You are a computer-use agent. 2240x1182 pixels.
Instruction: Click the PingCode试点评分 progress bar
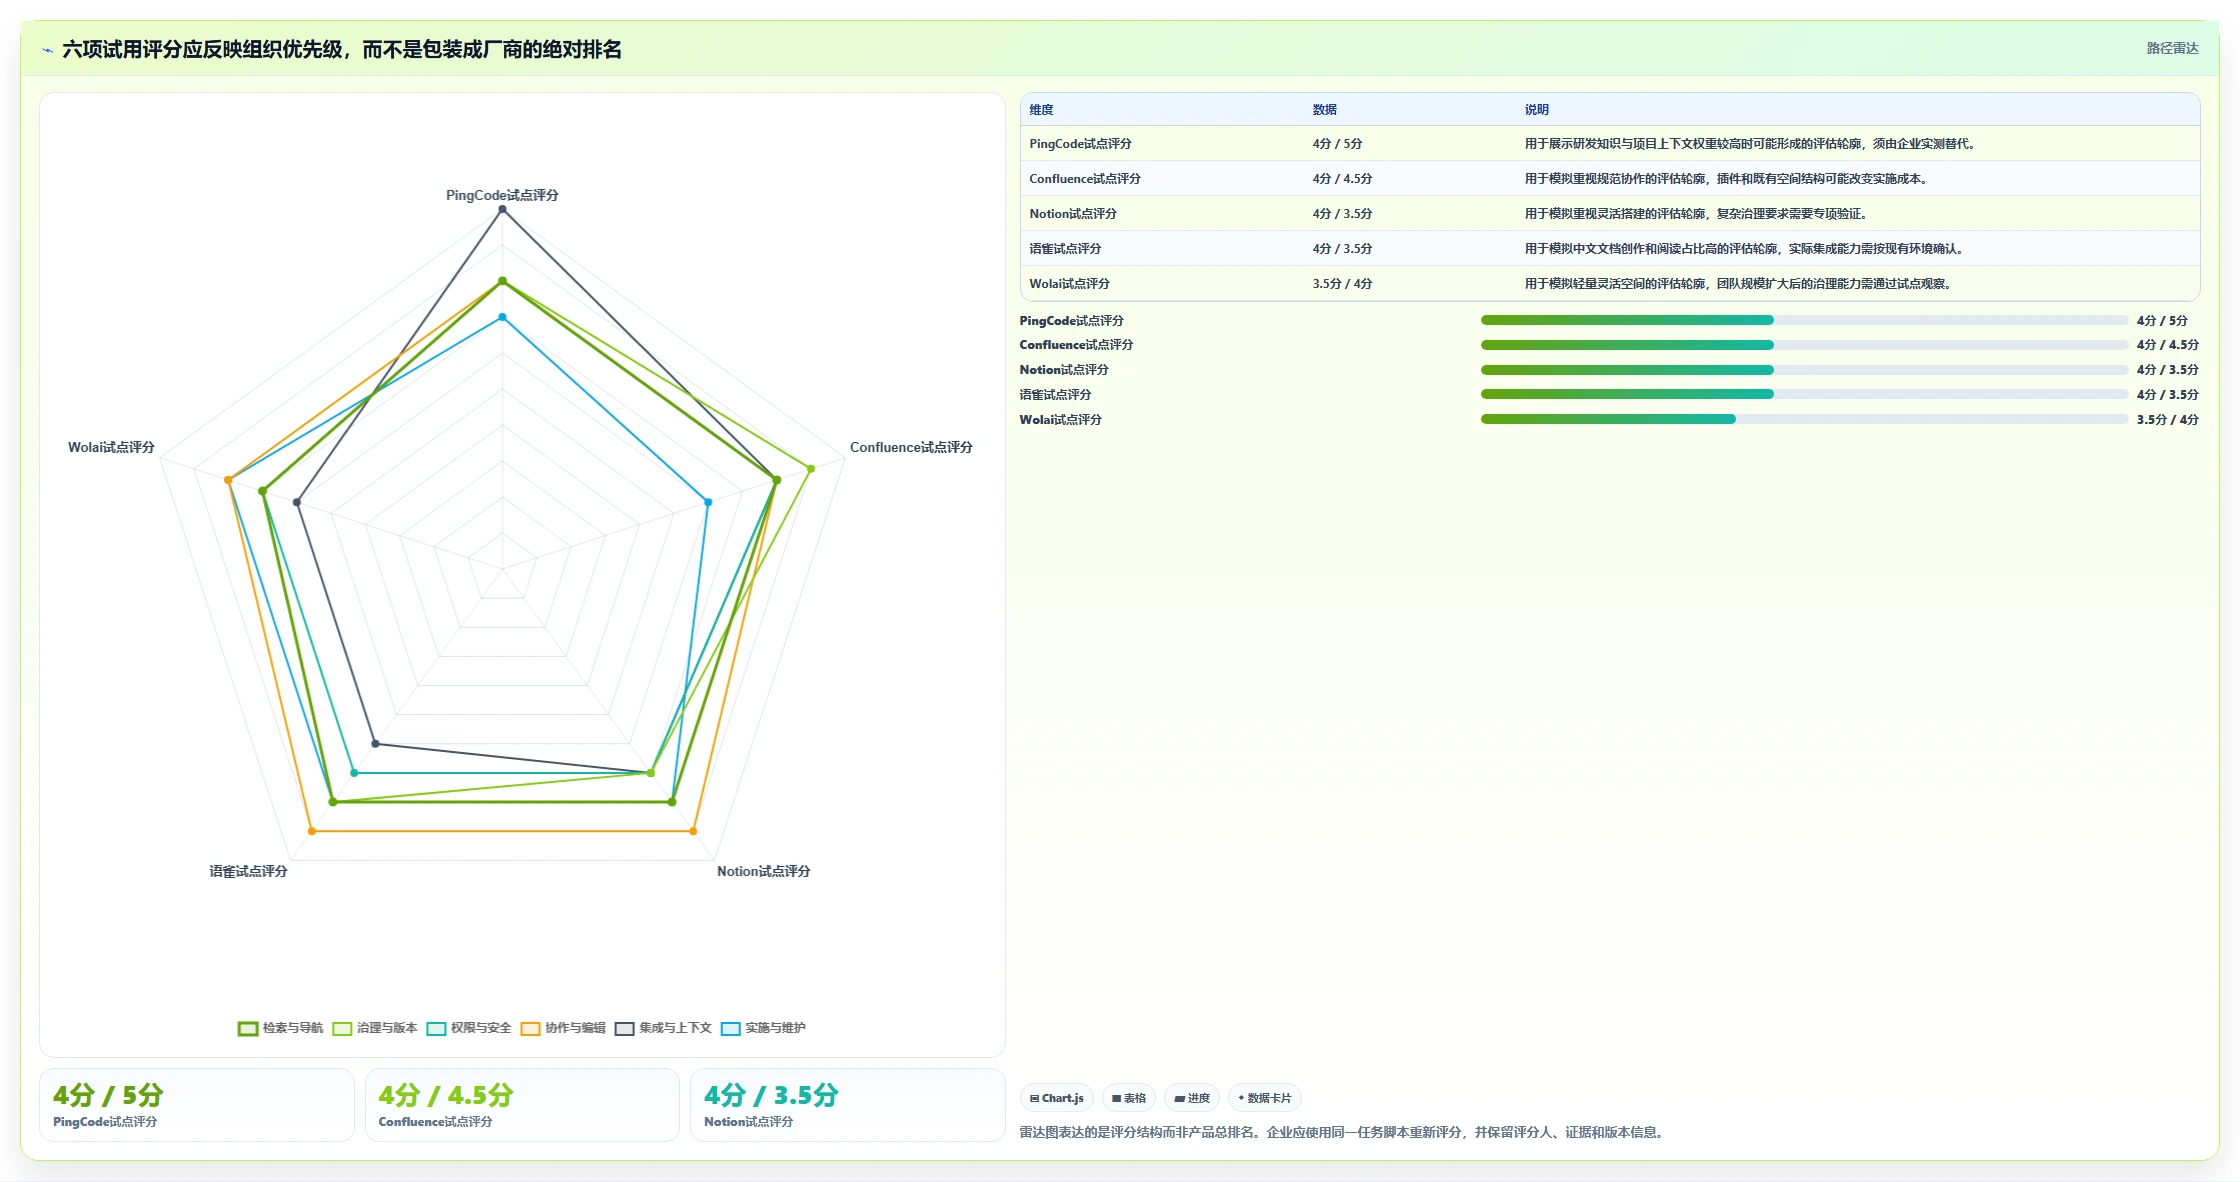coord(1804,320)
